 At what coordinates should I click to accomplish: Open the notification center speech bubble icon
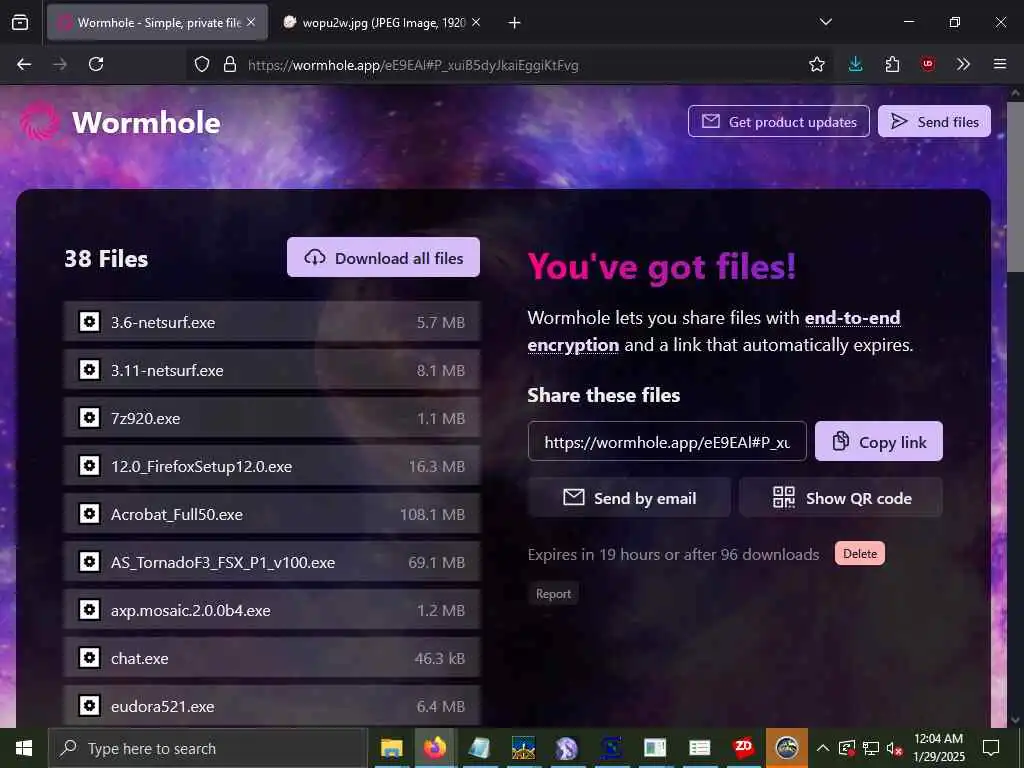(x=991, y=748)
